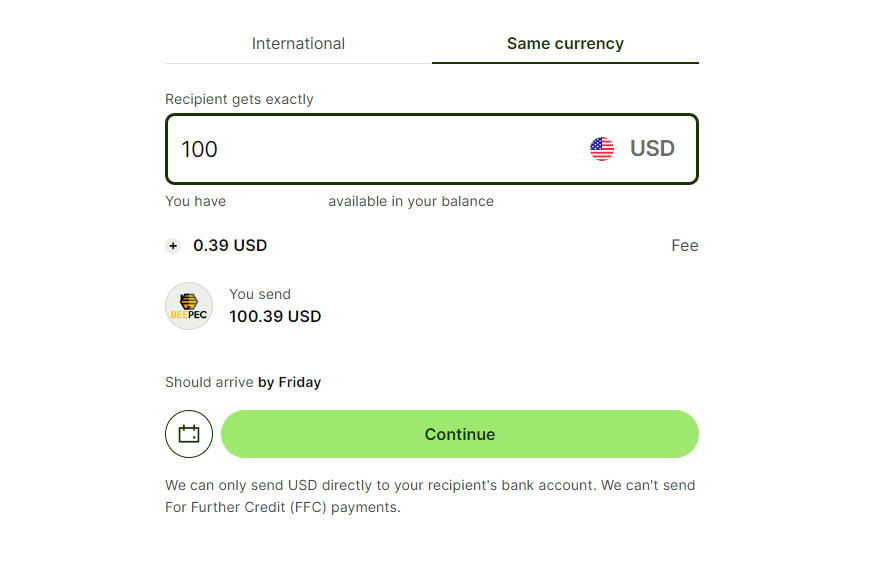Screen dimensions: 869x579
Task: Click inside the recipient amount field
Action: [x=350, y=148]
